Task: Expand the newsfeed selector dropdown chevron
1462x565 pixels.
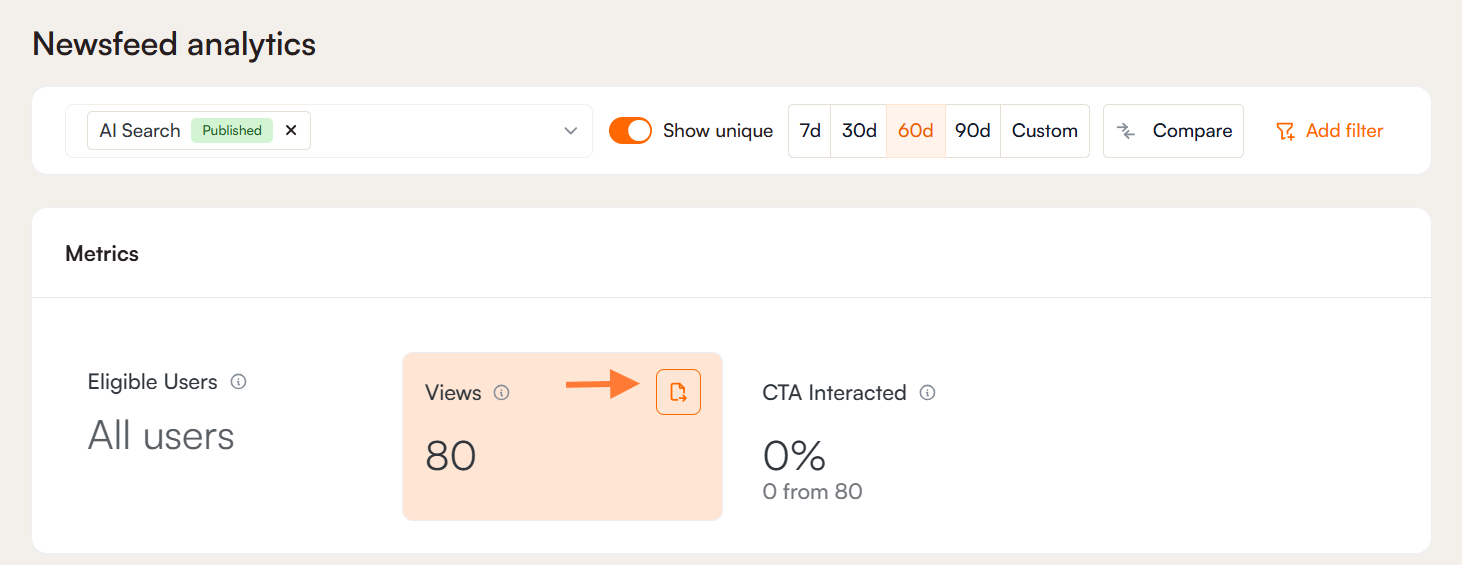Action: 571,131
